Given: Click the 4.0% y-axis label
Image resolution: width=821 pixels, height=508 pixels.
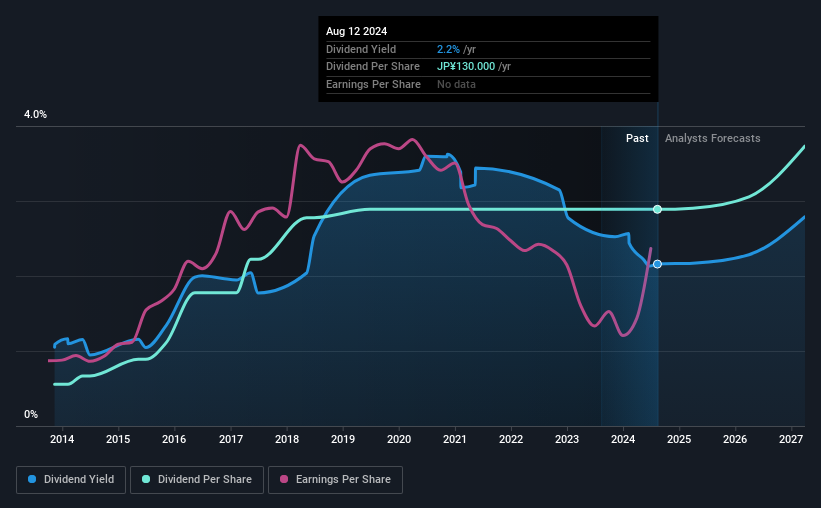Looking at the screenshot, I should click(35, 114).
